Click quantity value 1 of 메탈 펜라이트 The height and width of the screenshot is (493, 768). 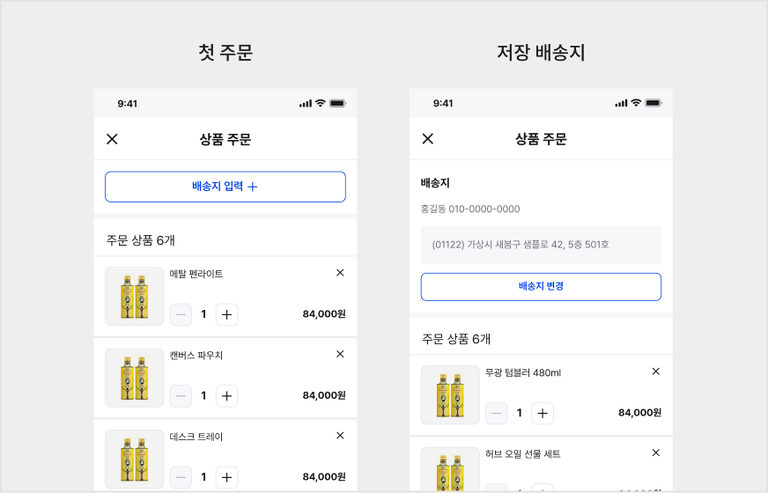point(204,314)
